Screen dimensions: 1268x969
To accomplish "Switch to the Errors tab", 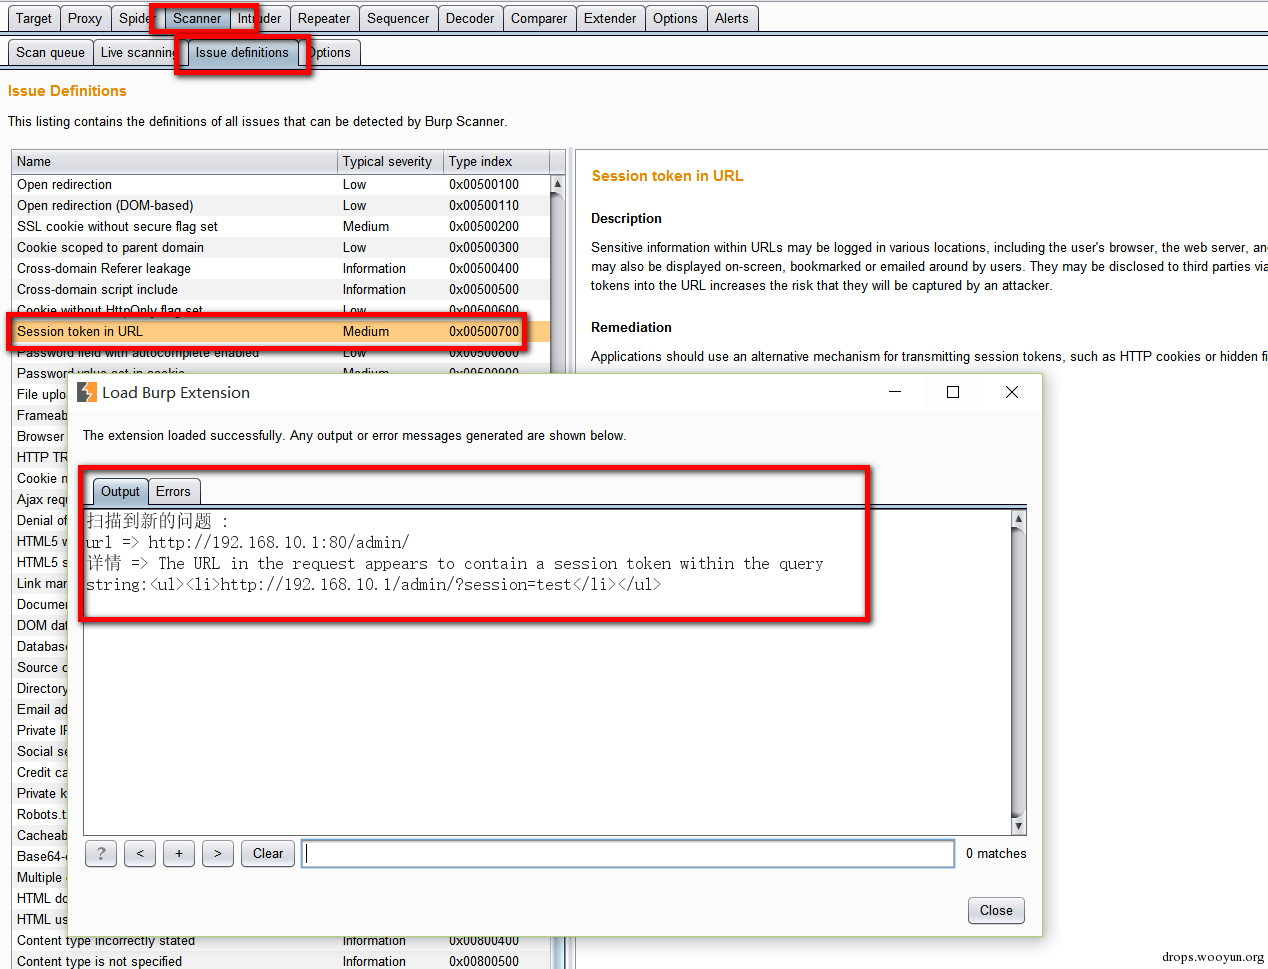I will (x=173, y=491).
